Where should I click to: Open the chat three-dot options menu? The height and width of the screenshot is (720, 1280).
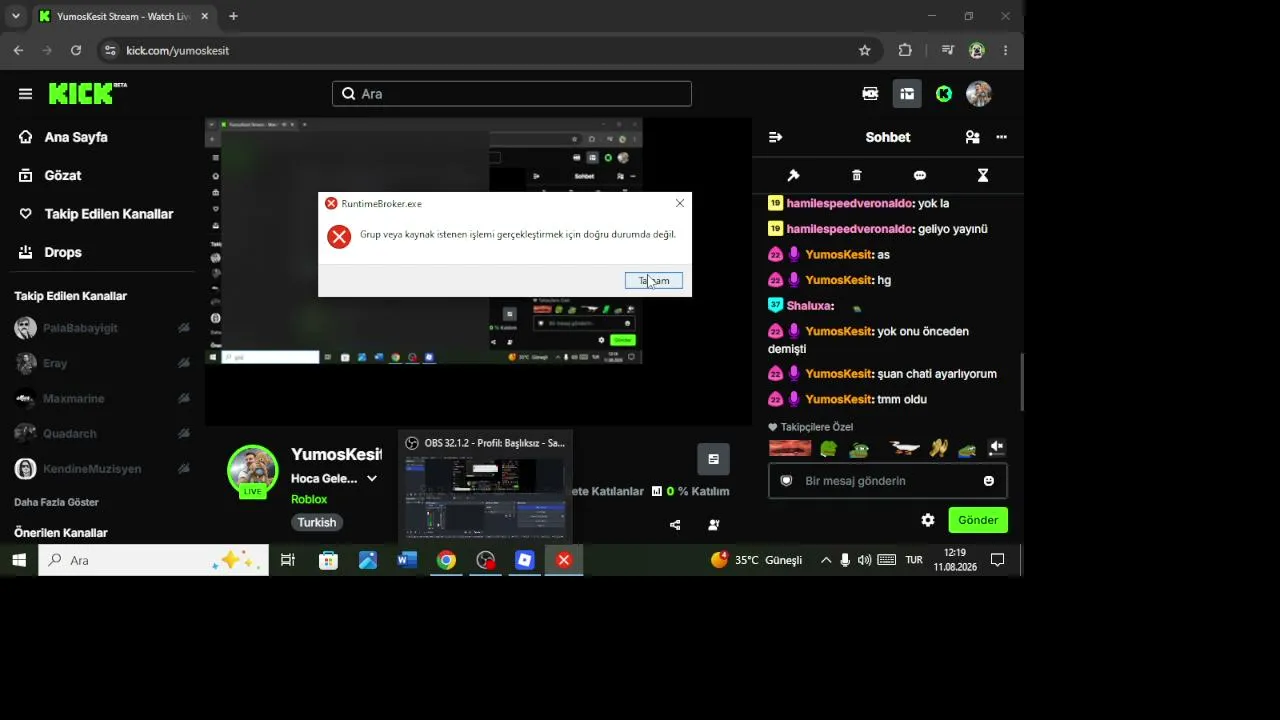[1002, 137]
